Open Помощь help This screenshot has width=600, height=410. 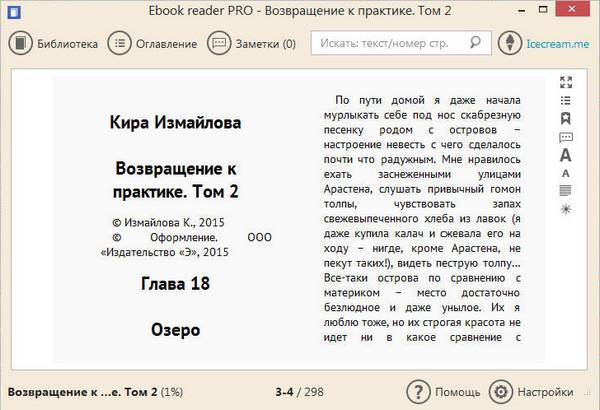pyautogui.click(x=444, y=391)
